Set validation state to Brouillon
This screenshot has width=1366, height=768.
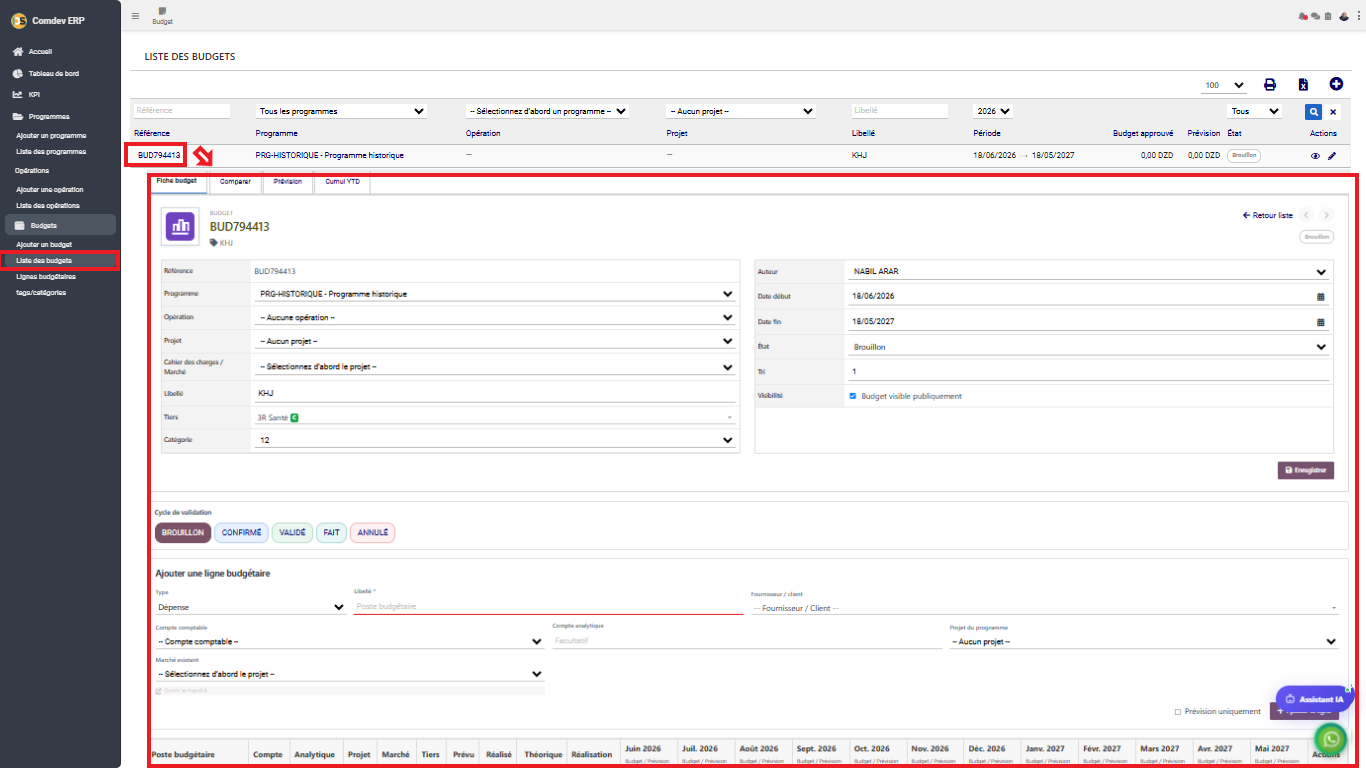pos(183,533)
